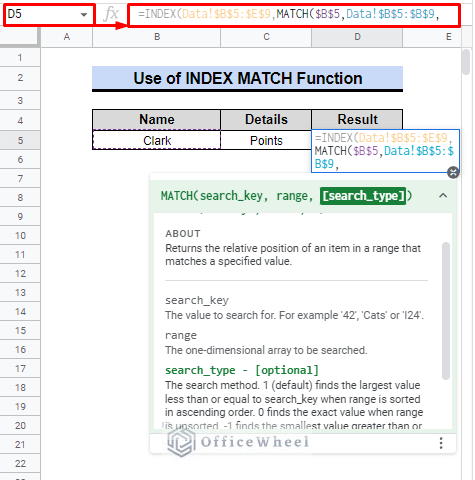Click the highlighted [search_type] argument
The image size is (475, 480).
(x=363, y=196)
